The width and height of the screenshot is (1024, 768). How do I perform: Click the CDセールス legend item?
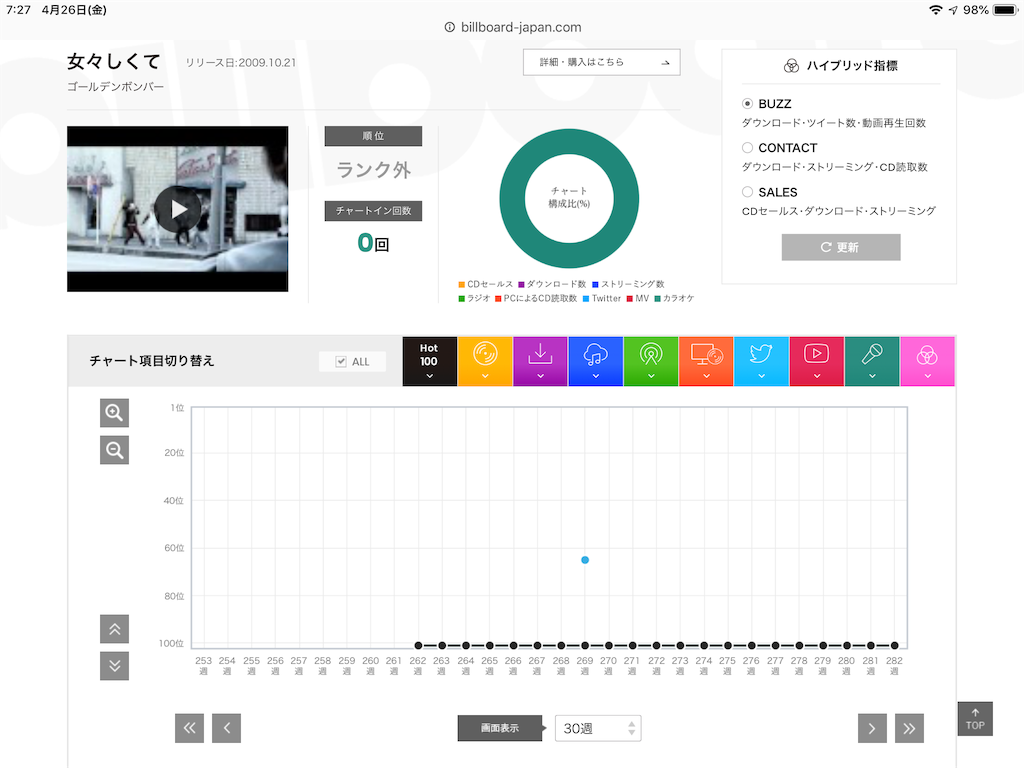click(485, 284)
